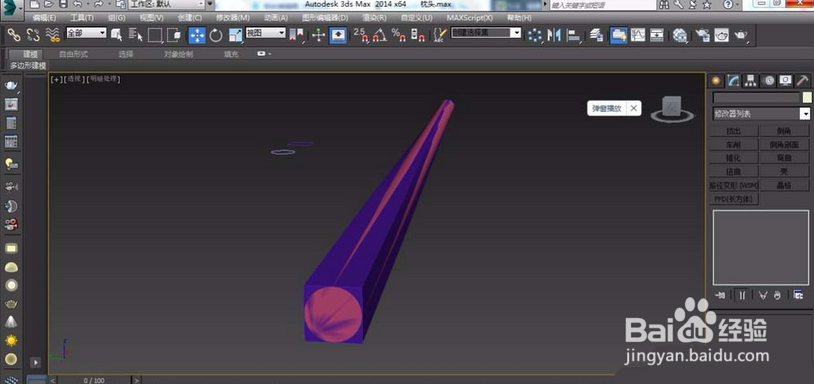Image resolution: width=814 pixels, height=384 pixels.
Task: Apply the 挤出 modifier button
Action: coord(734,131)
